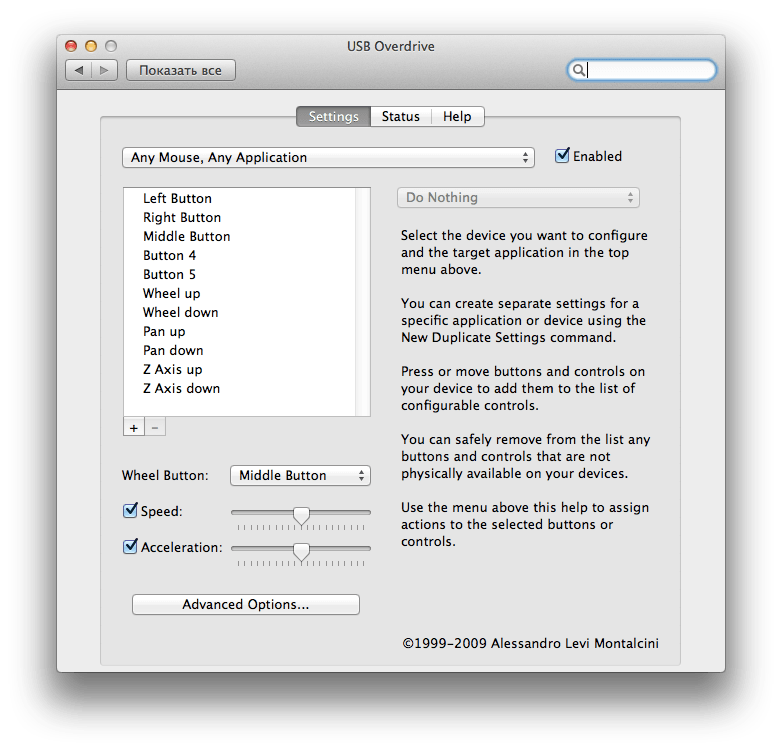The height and width of the screenshot is (751, 782).
Task: Switch to the Settings tab
Action: [333, 117]
